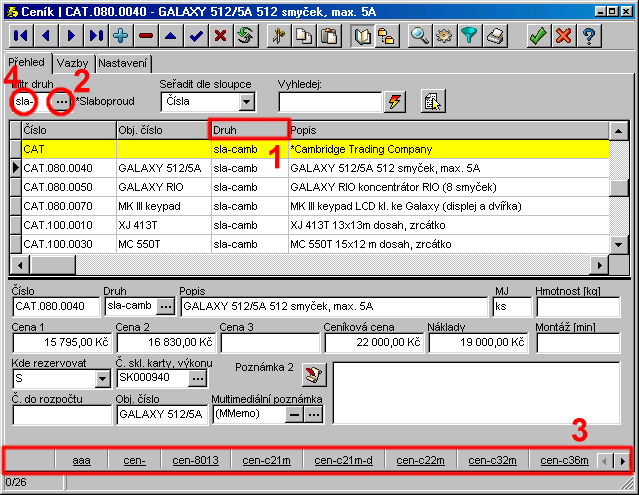Click the ellipsis button beside the Filtr druh field

pyautogui.click(x=62, y=101)
